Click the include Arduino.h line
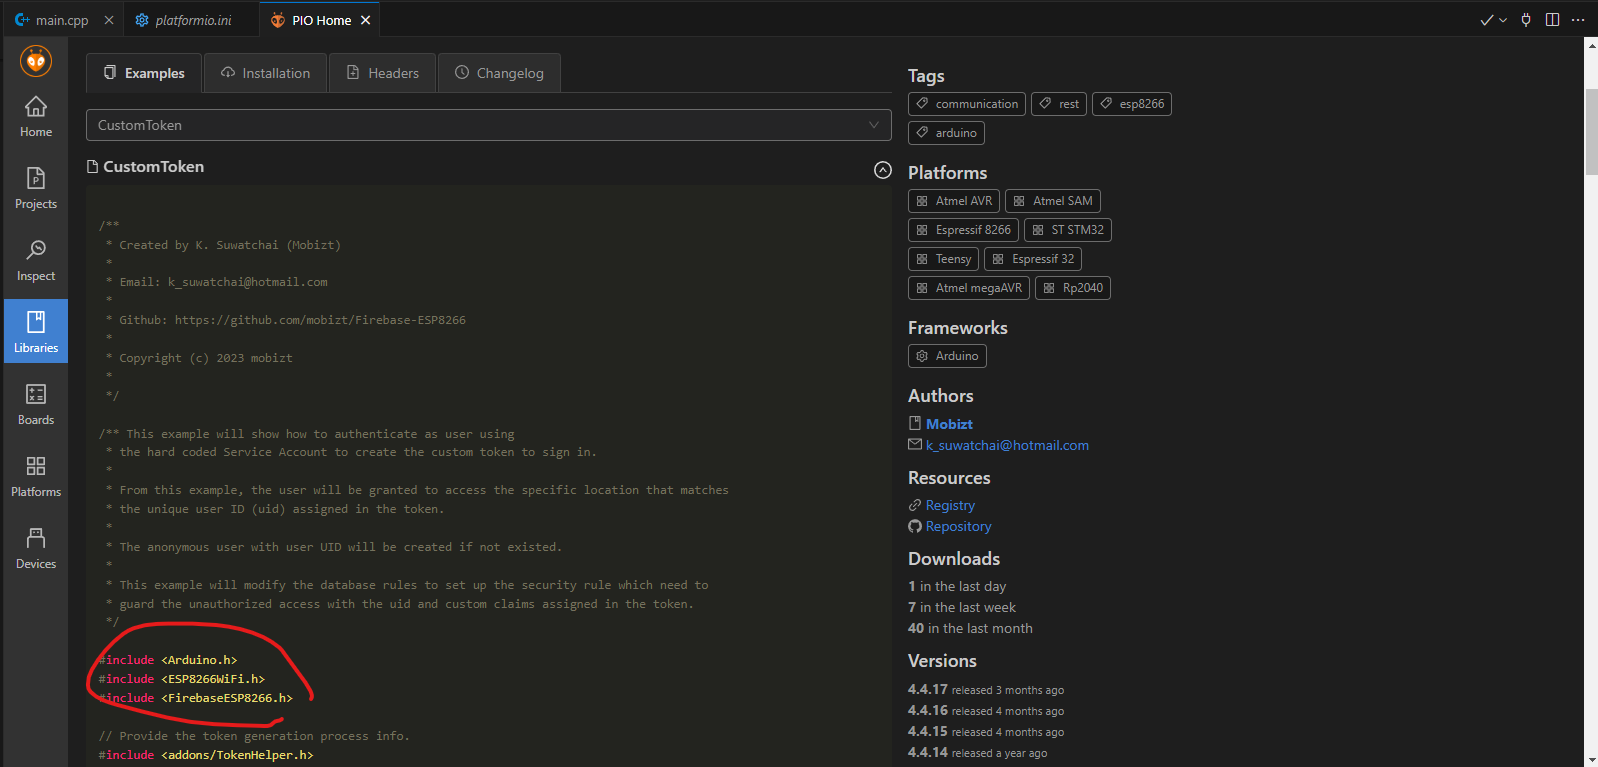This screenshot has width=1598, height=767. (x=167, y=660)
